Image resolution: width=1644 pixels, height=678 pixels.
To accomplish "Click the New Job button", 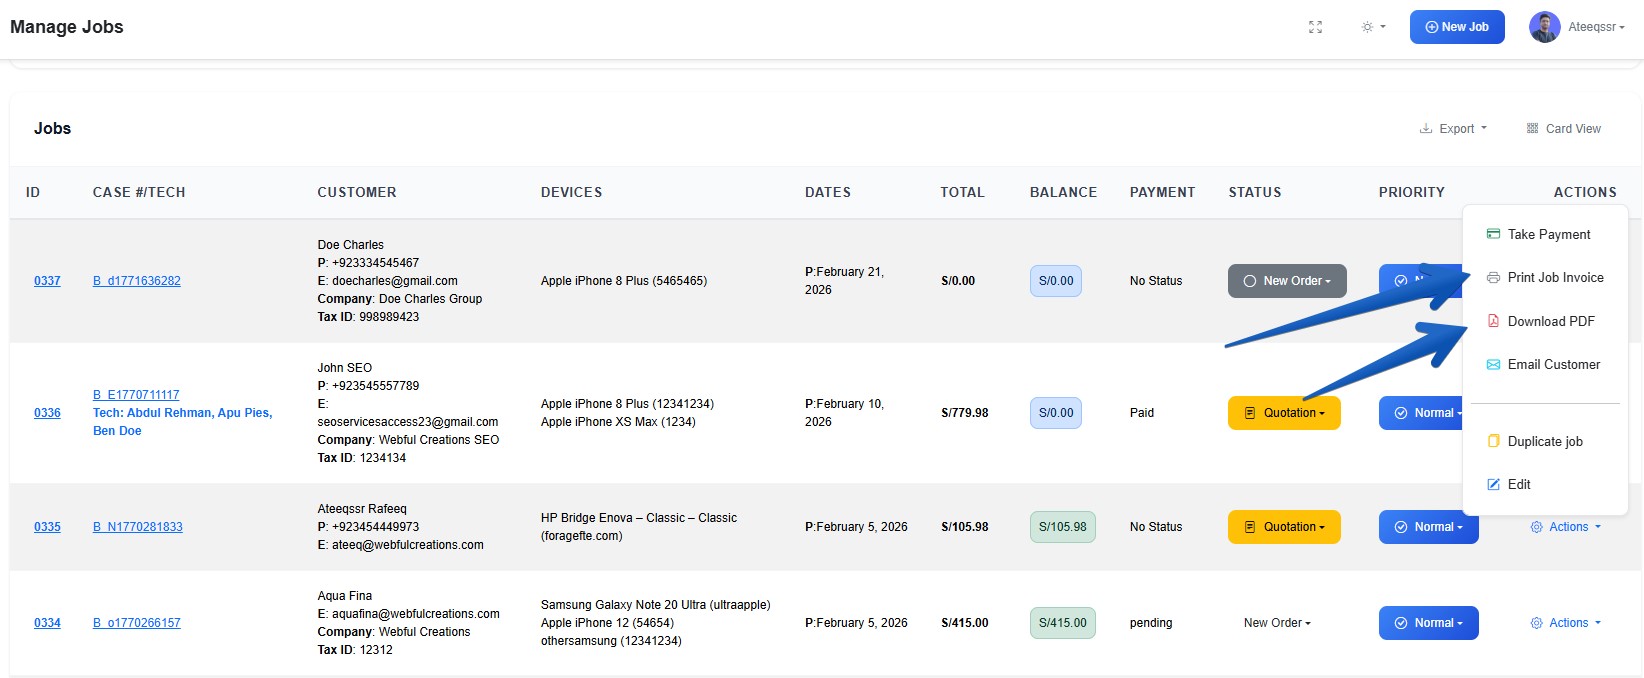I will pos(1457,27).
